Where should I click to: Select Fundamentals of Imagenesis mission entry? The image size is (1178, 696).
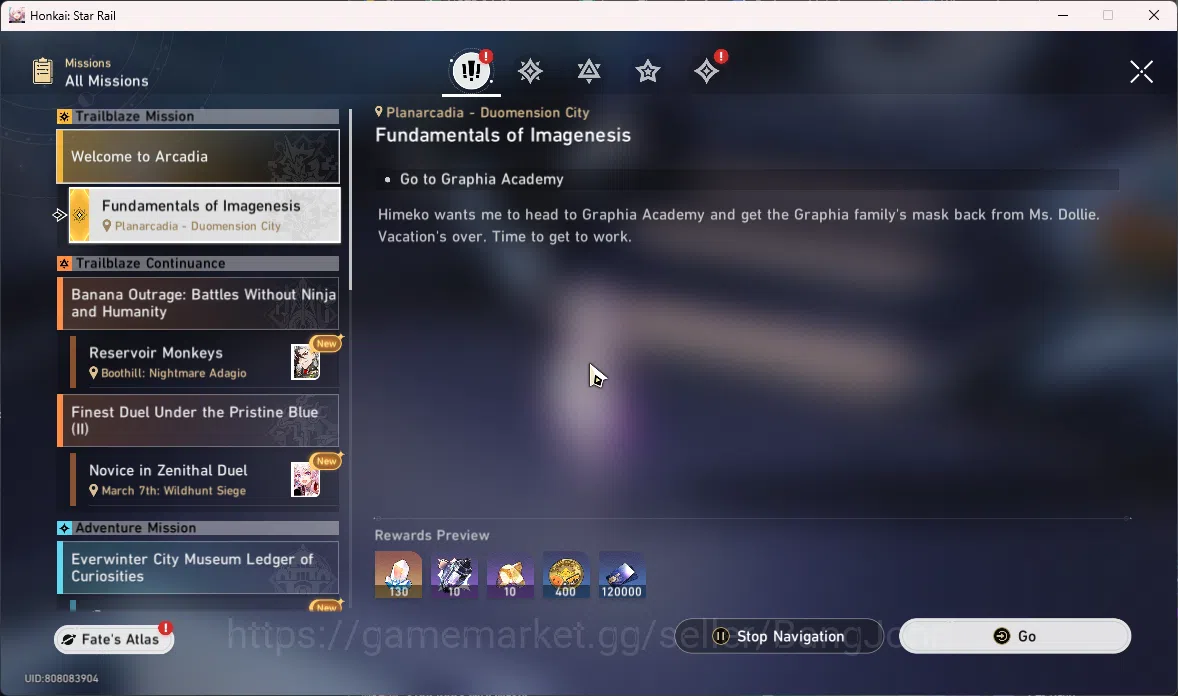coord(204,215)
